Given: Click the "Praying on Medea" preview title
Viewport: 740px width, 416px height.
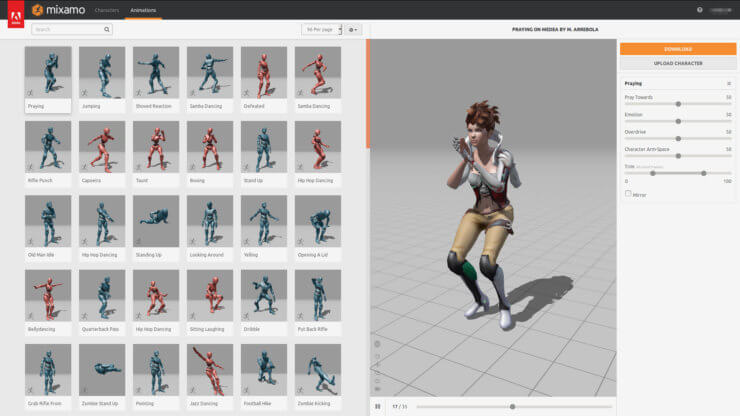Looking at the screenshot, I should pyautogui.click(x=555, y=29).
